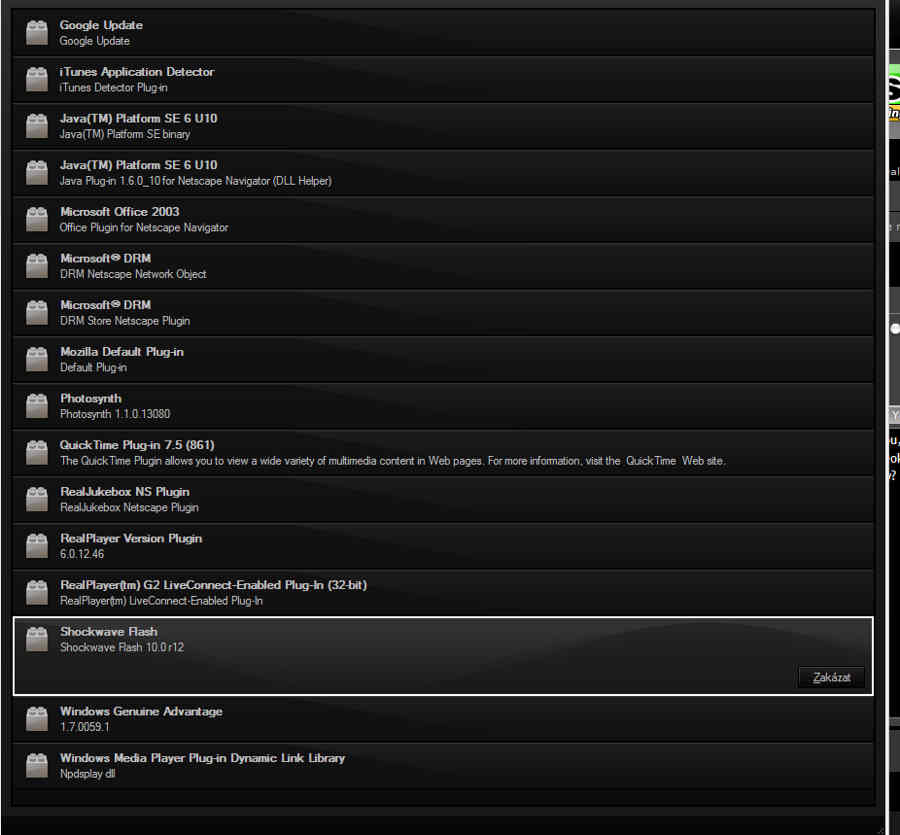Select the Windows Media Player Plug-in Dynamic Link Library title
The image size is (900, 835).
pos(203,758)
